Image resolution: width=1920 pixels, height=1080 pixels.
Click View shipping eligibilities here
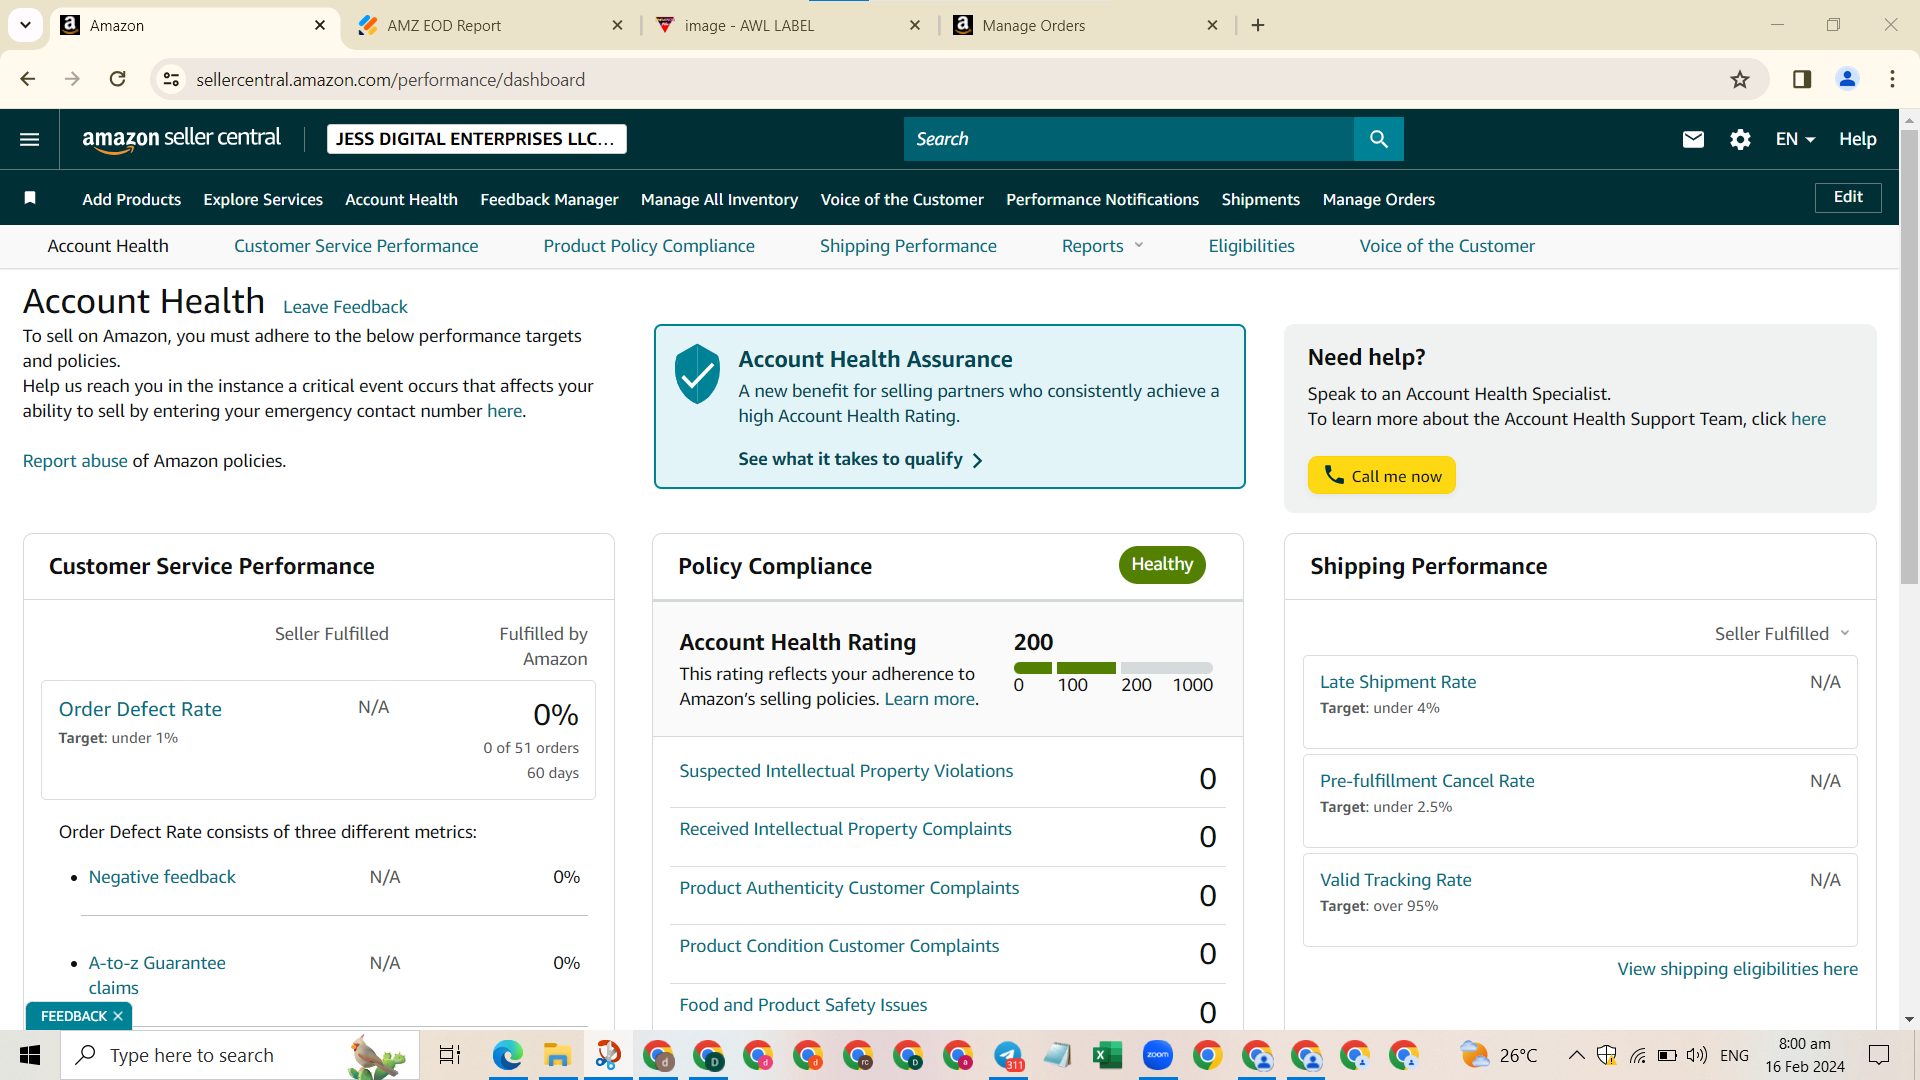click(x=1737, y=969)
